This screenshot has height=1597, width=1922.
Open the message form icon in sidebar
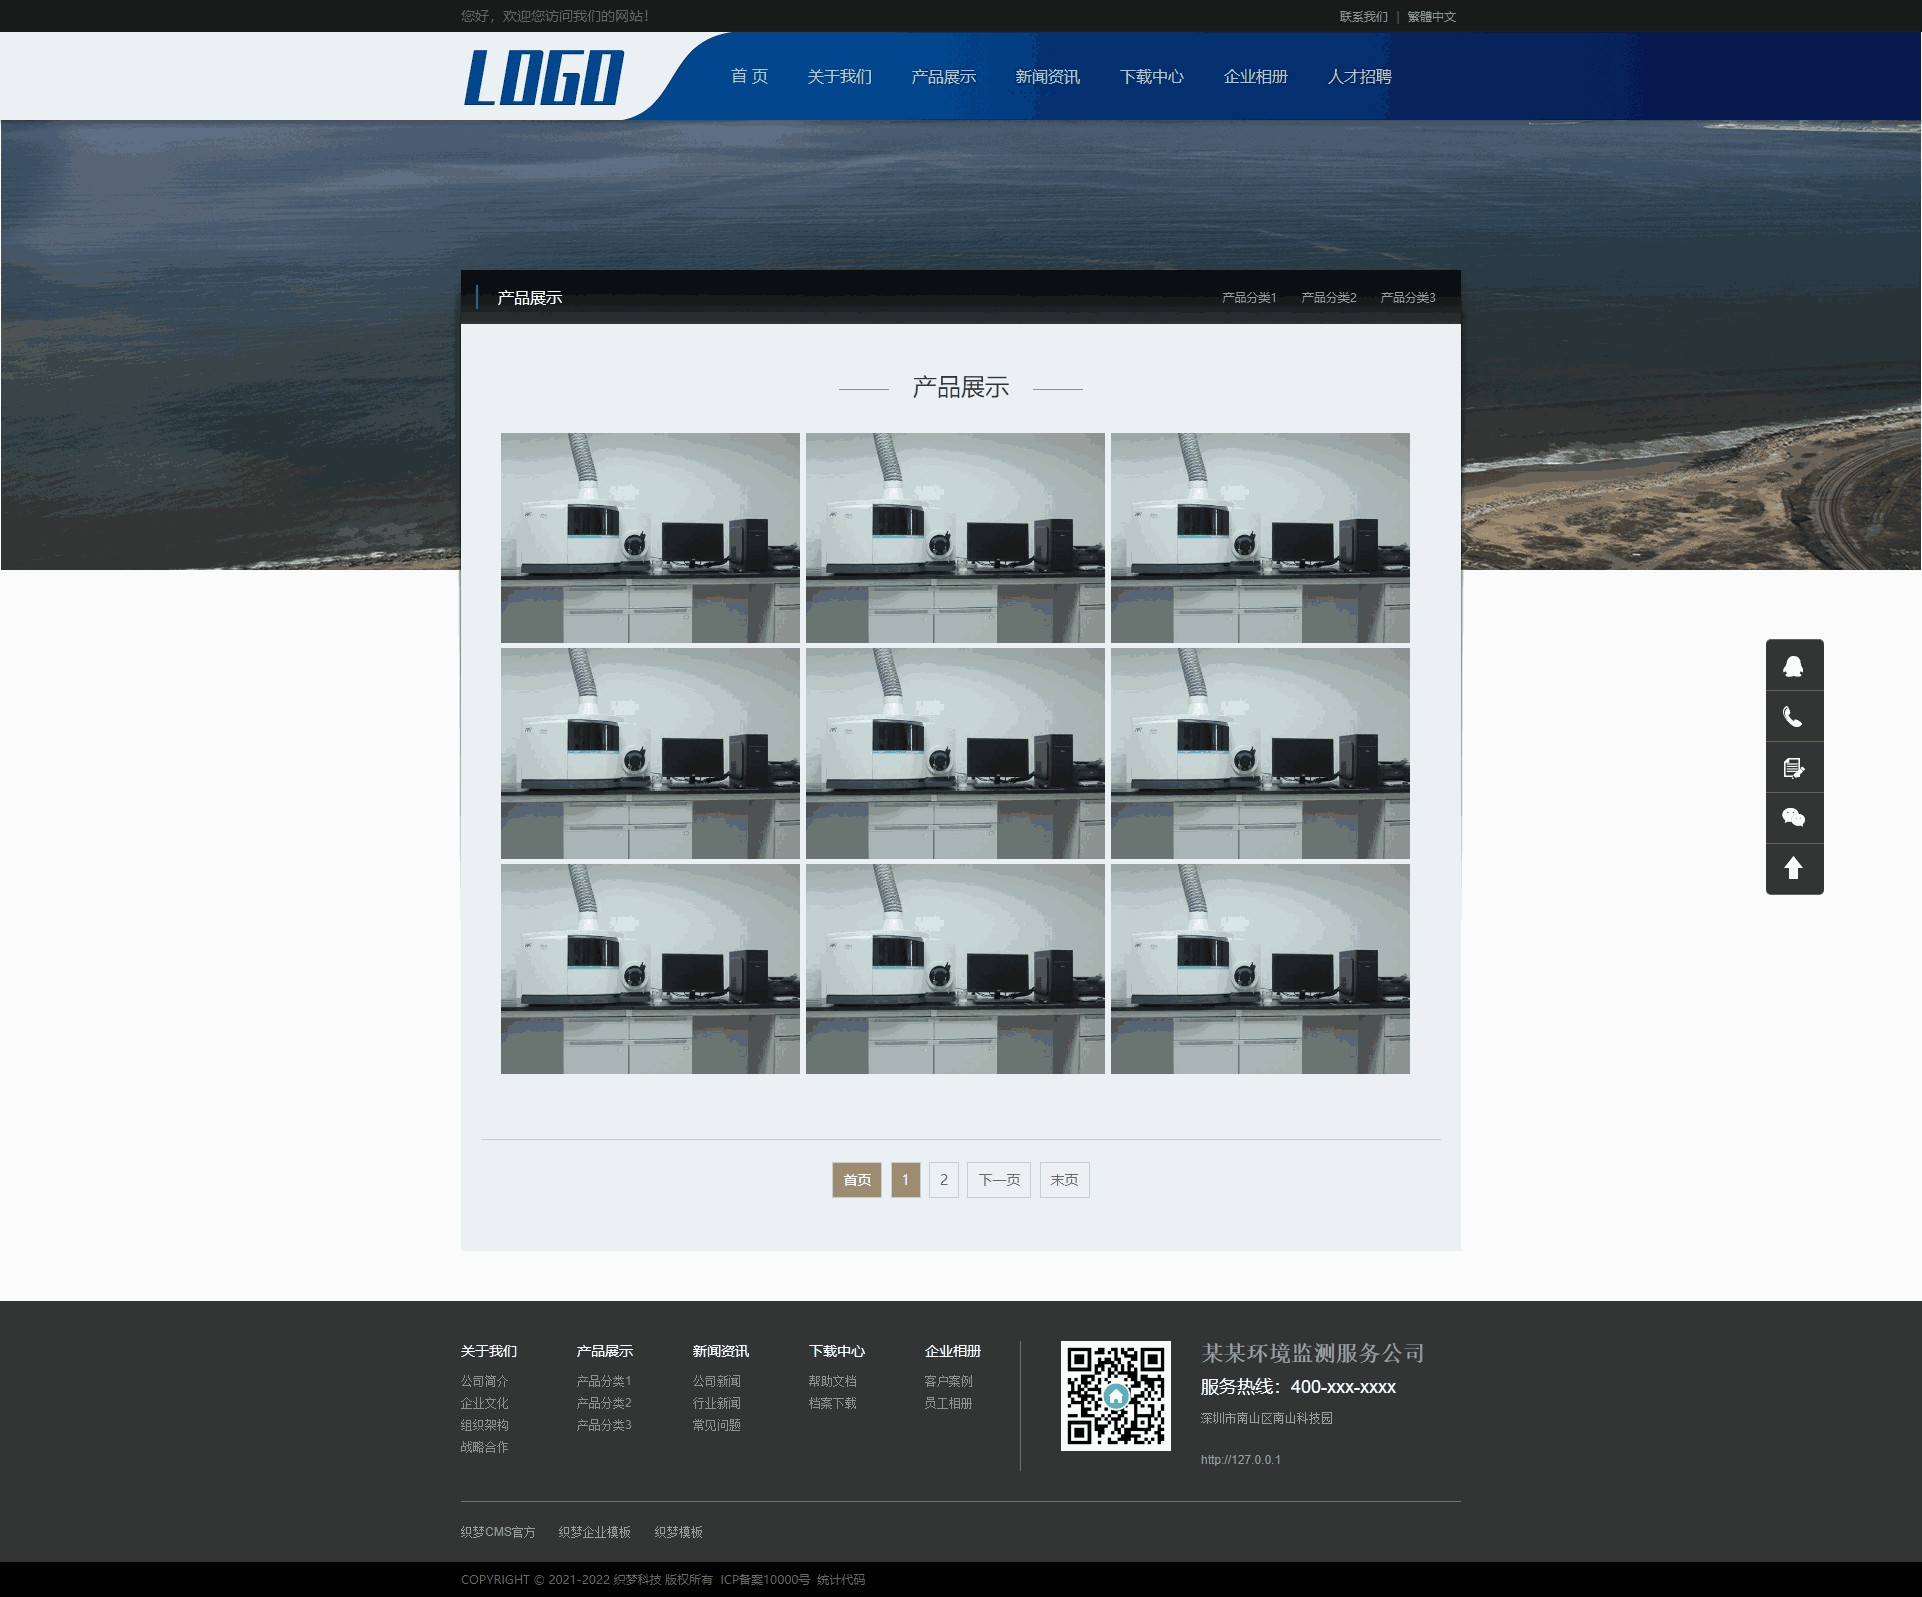click(1793, 768)
